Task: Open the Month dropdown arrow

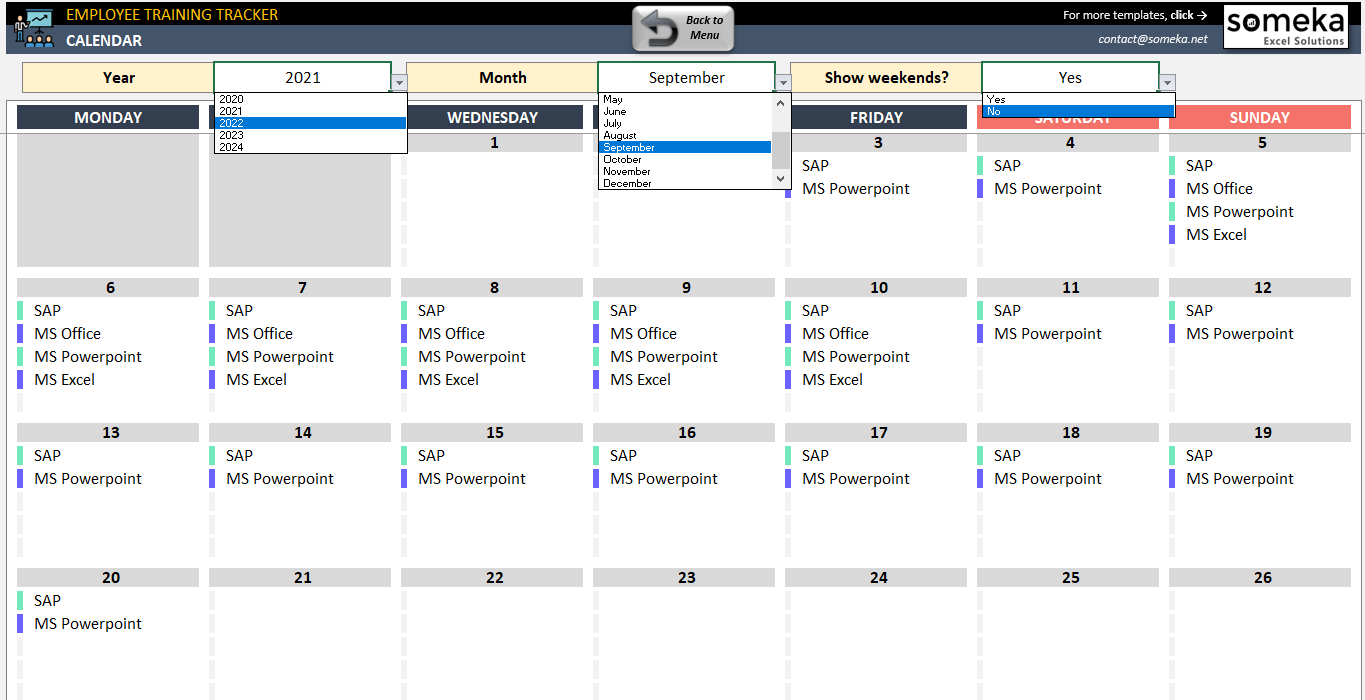Action: (x=783, y=83)
